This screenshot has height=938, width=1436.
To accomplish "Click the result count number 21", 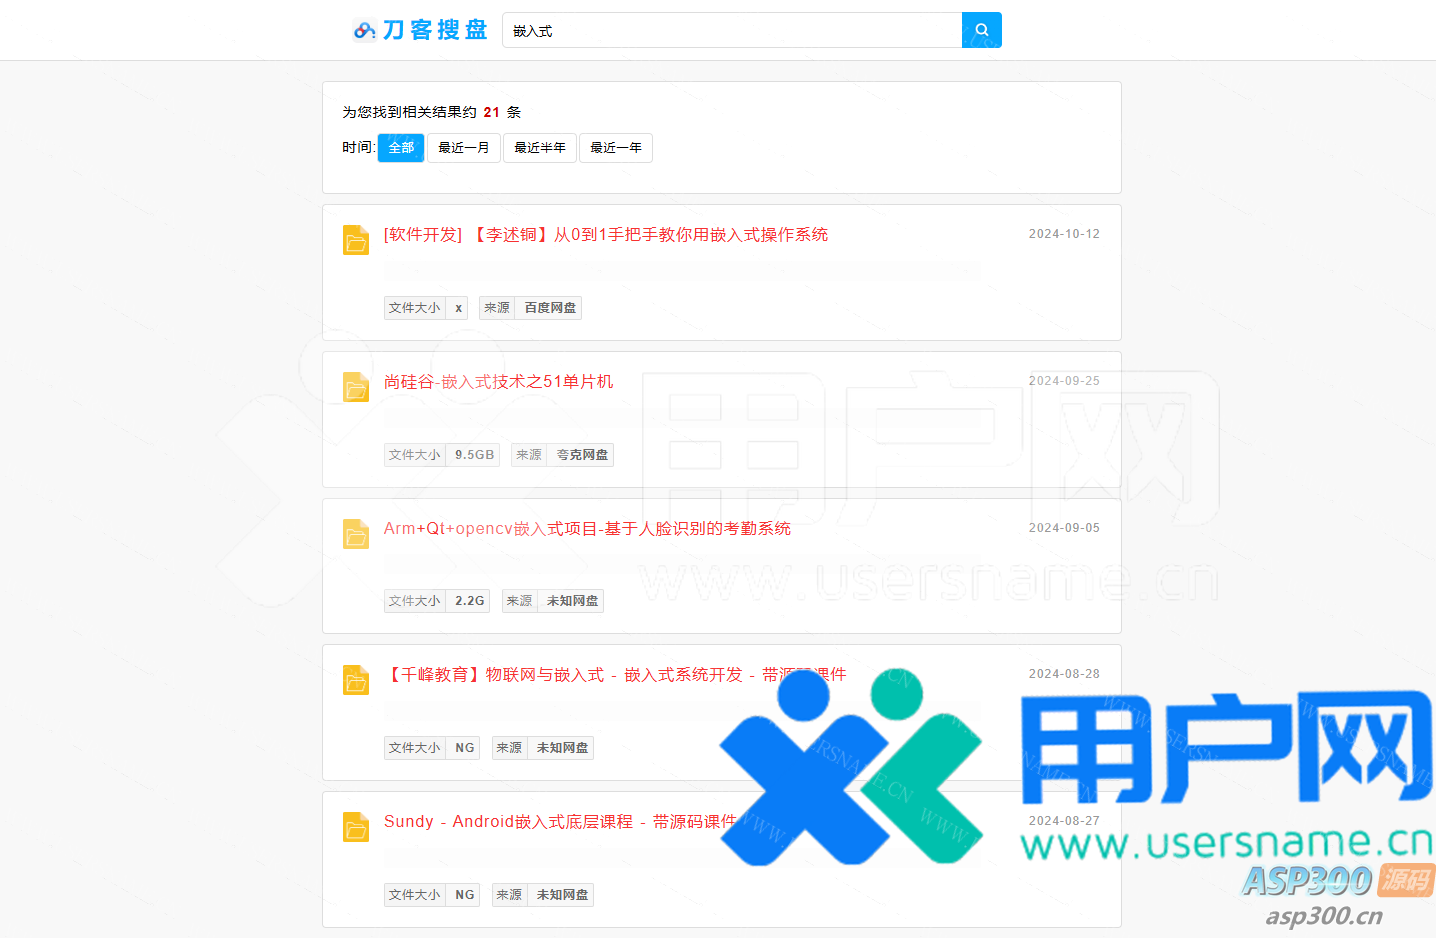I will tap(491, 112).
